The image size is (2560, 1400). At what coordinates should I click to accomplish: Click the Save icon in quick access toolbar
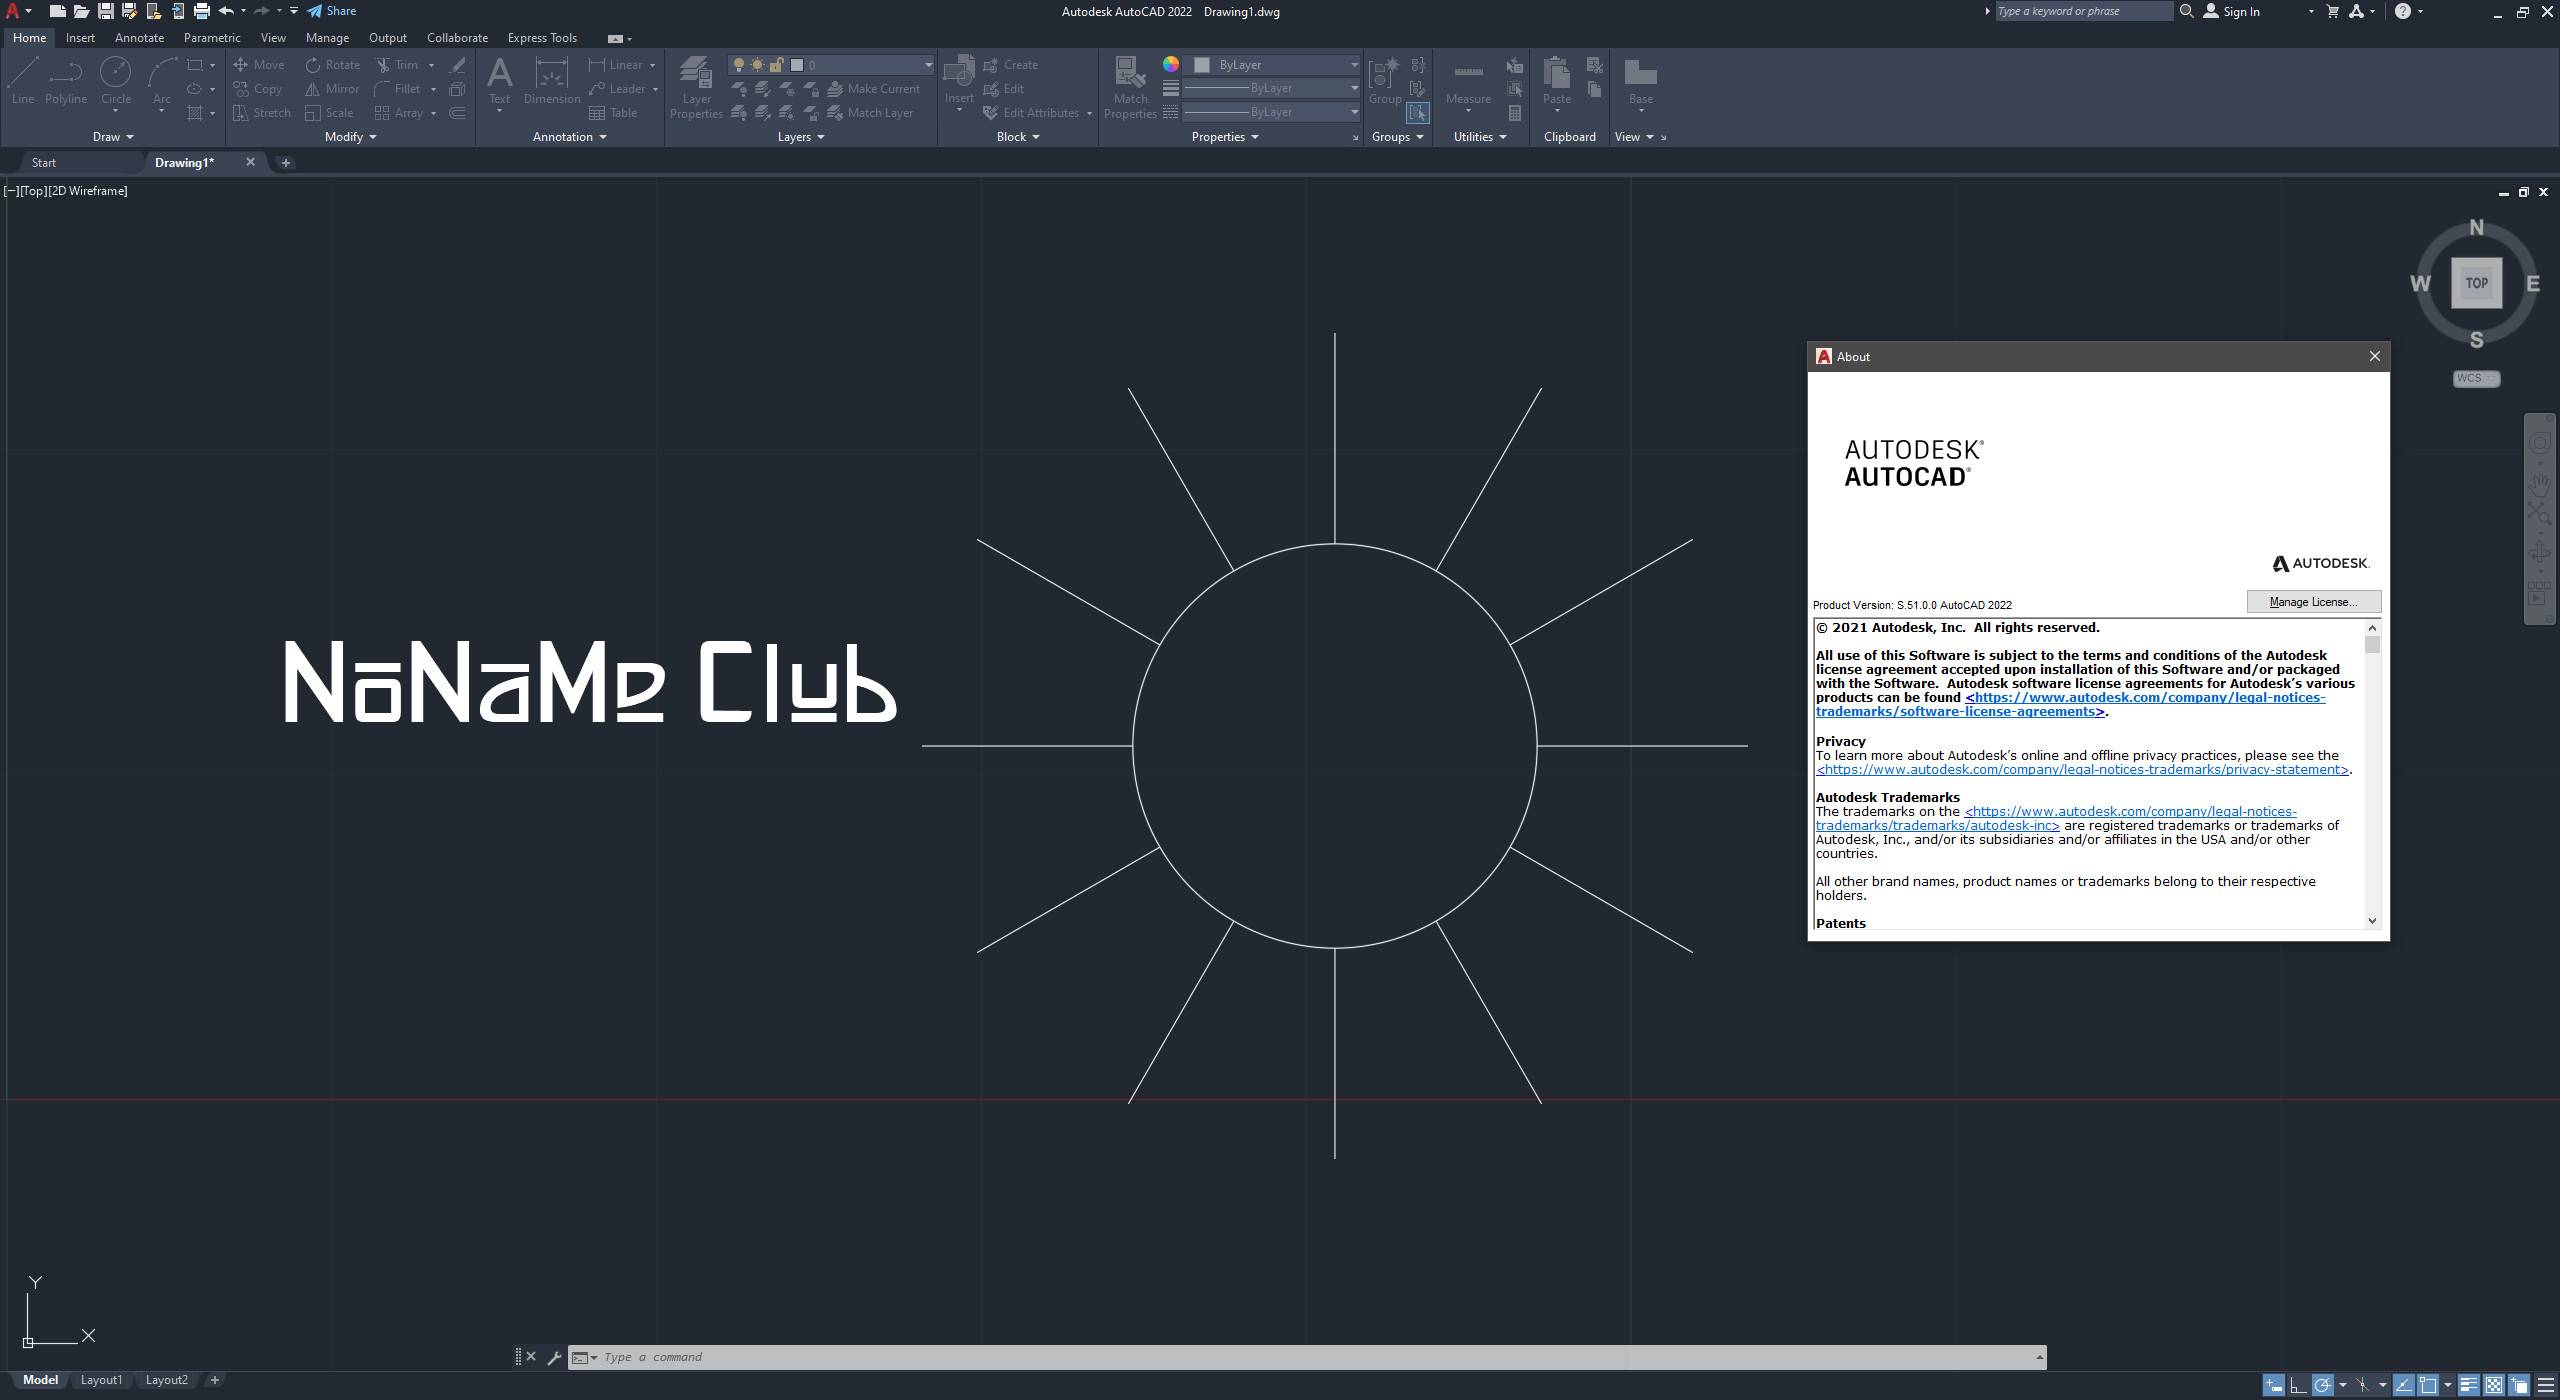pyautogui.click(x=105, y=11)
